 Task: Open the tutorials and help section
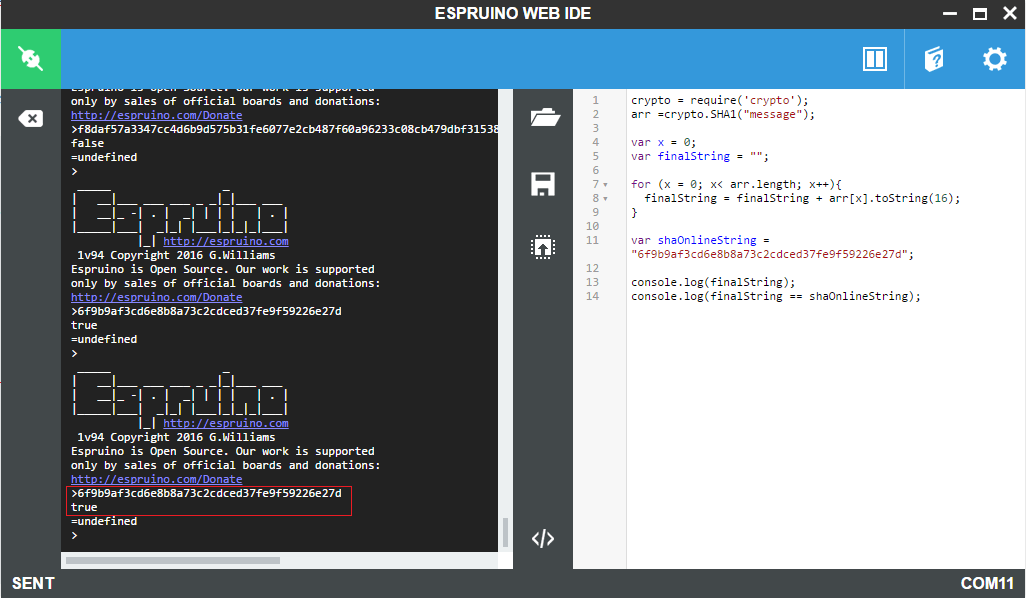tap(933, 58)
